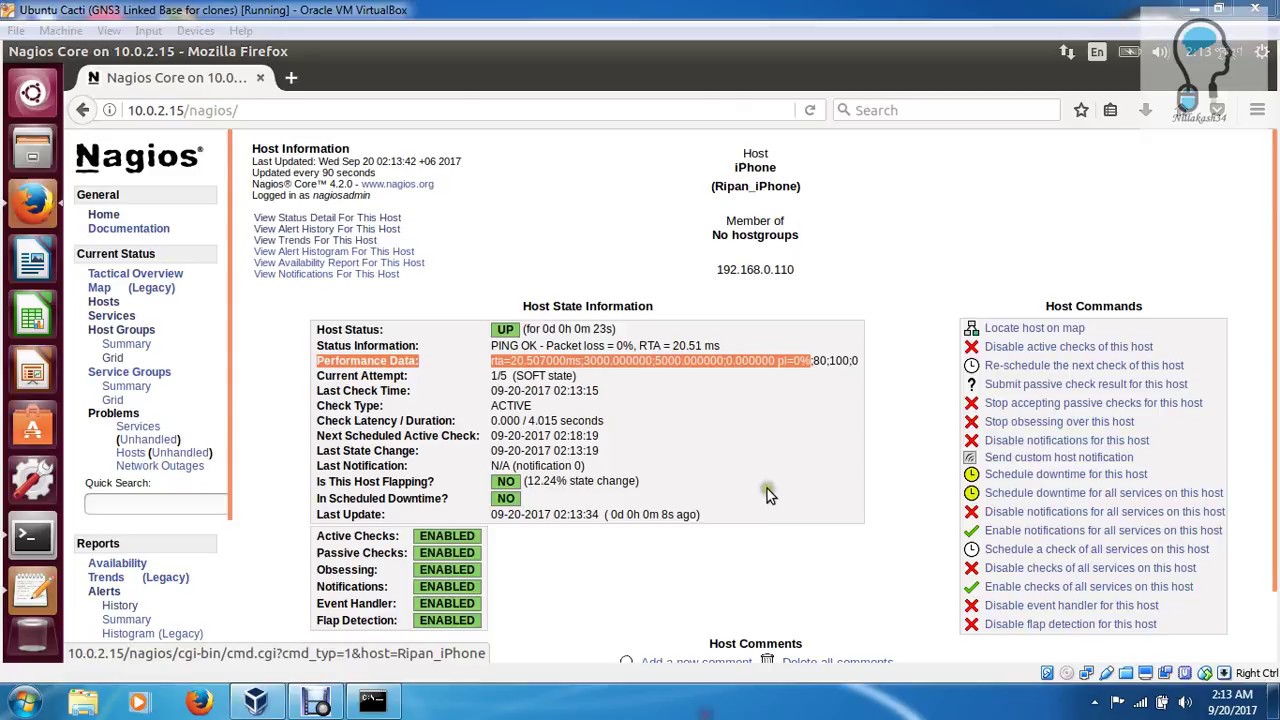Open the Trends link in Reports
Viewport: 1280px width, 720px height.
coord(106,578)
